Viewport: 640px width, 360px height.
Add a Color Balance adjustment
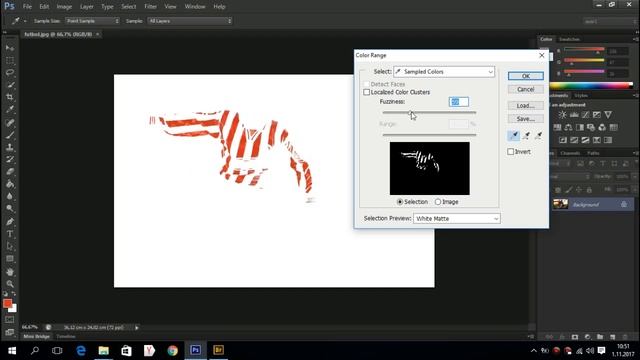coord(568,127)
